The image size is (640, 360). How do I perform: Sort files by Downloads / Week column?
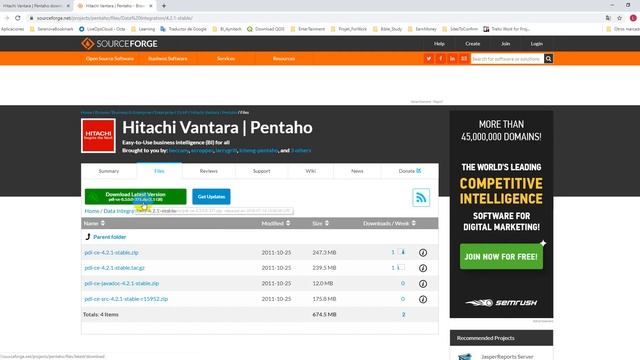click(389, 223)
